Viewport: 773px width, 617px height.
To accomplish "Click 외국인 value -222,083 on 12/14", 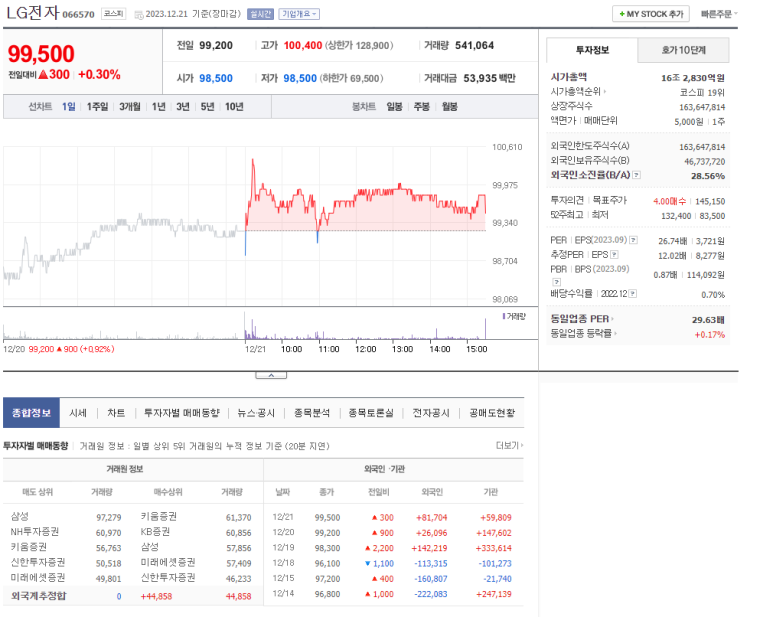I will [430, 594].
